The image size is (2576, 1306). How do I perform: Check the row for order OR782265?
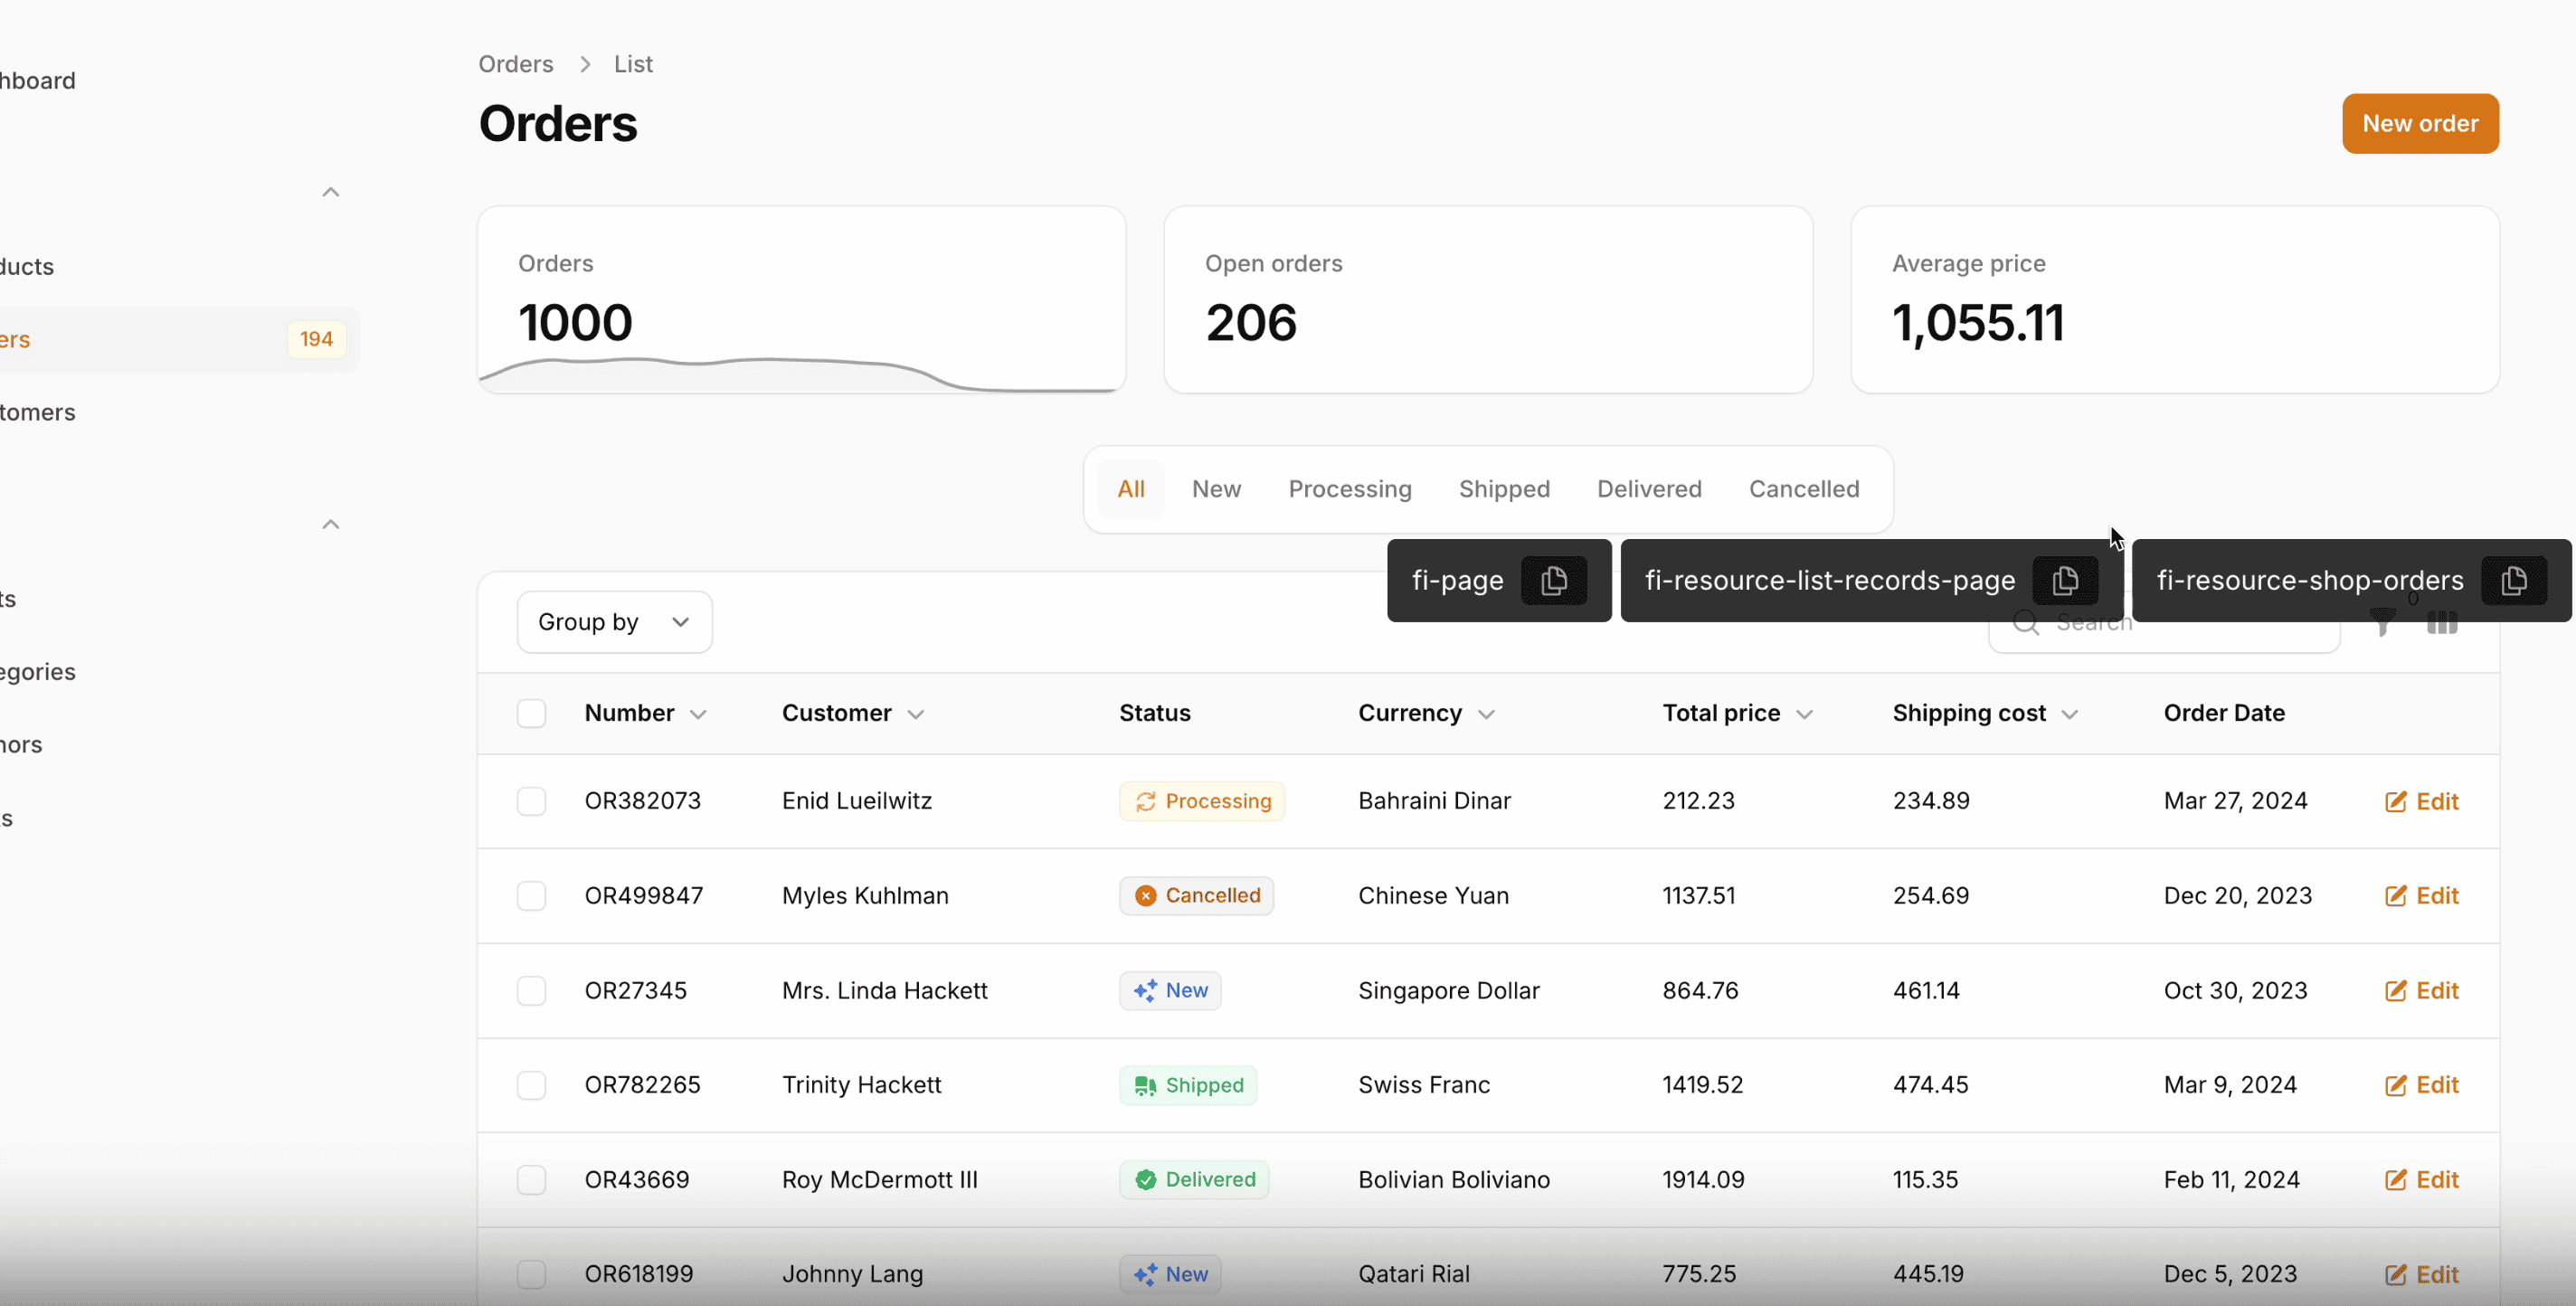point(532,1086)
